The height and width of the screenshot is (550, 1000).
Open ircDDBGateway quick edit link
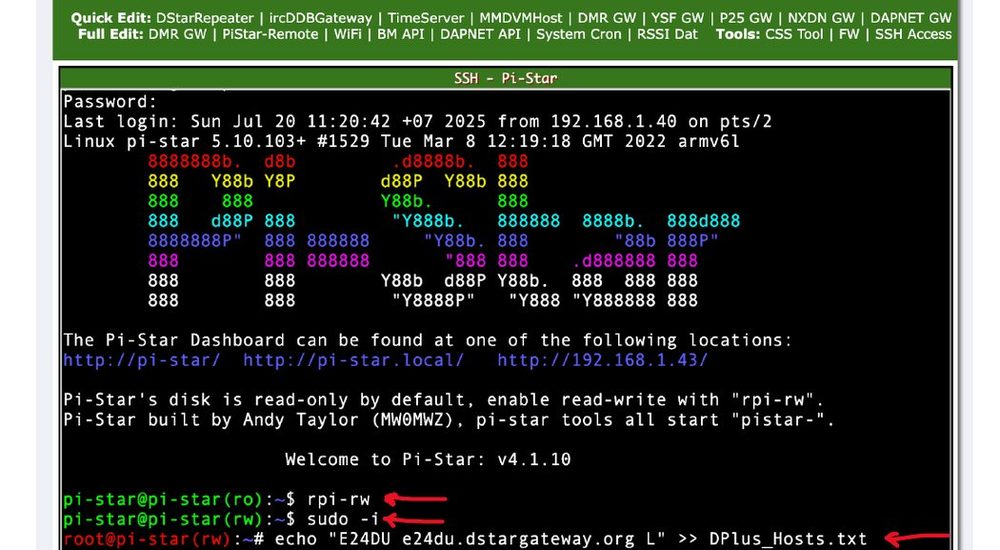pyautogui.click(x=320, y=19)
